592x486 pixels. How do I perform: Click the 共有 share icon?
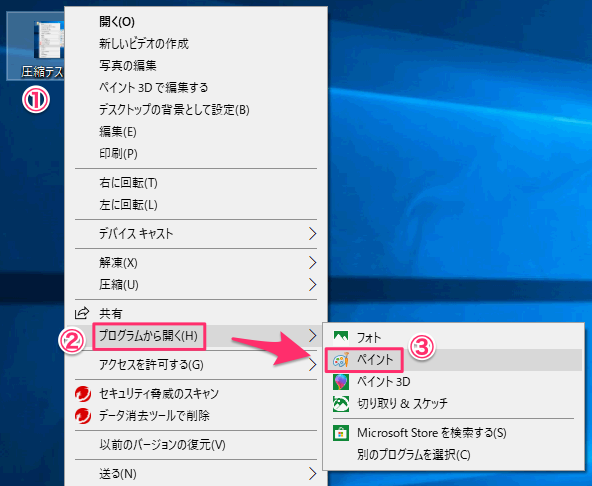click(x=82, y=313)
